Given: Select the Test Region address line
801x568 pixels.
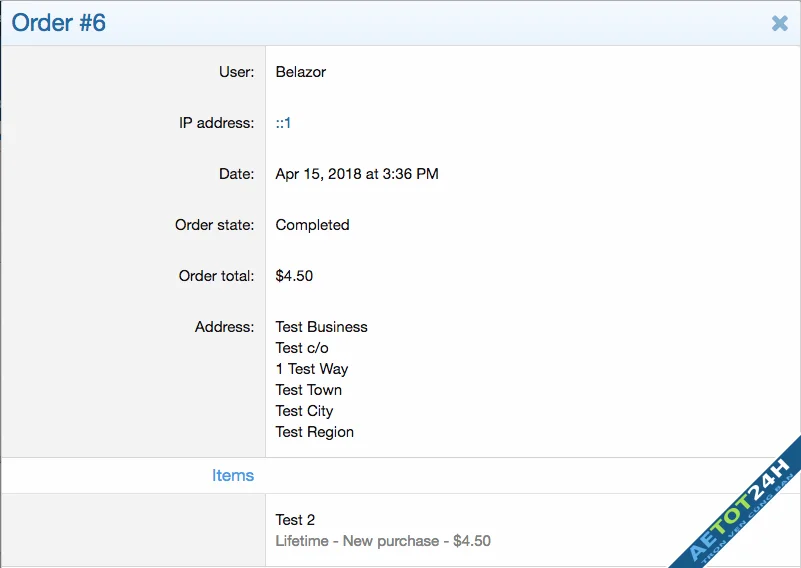Looking at the screenshot, I should click(314, 432).
